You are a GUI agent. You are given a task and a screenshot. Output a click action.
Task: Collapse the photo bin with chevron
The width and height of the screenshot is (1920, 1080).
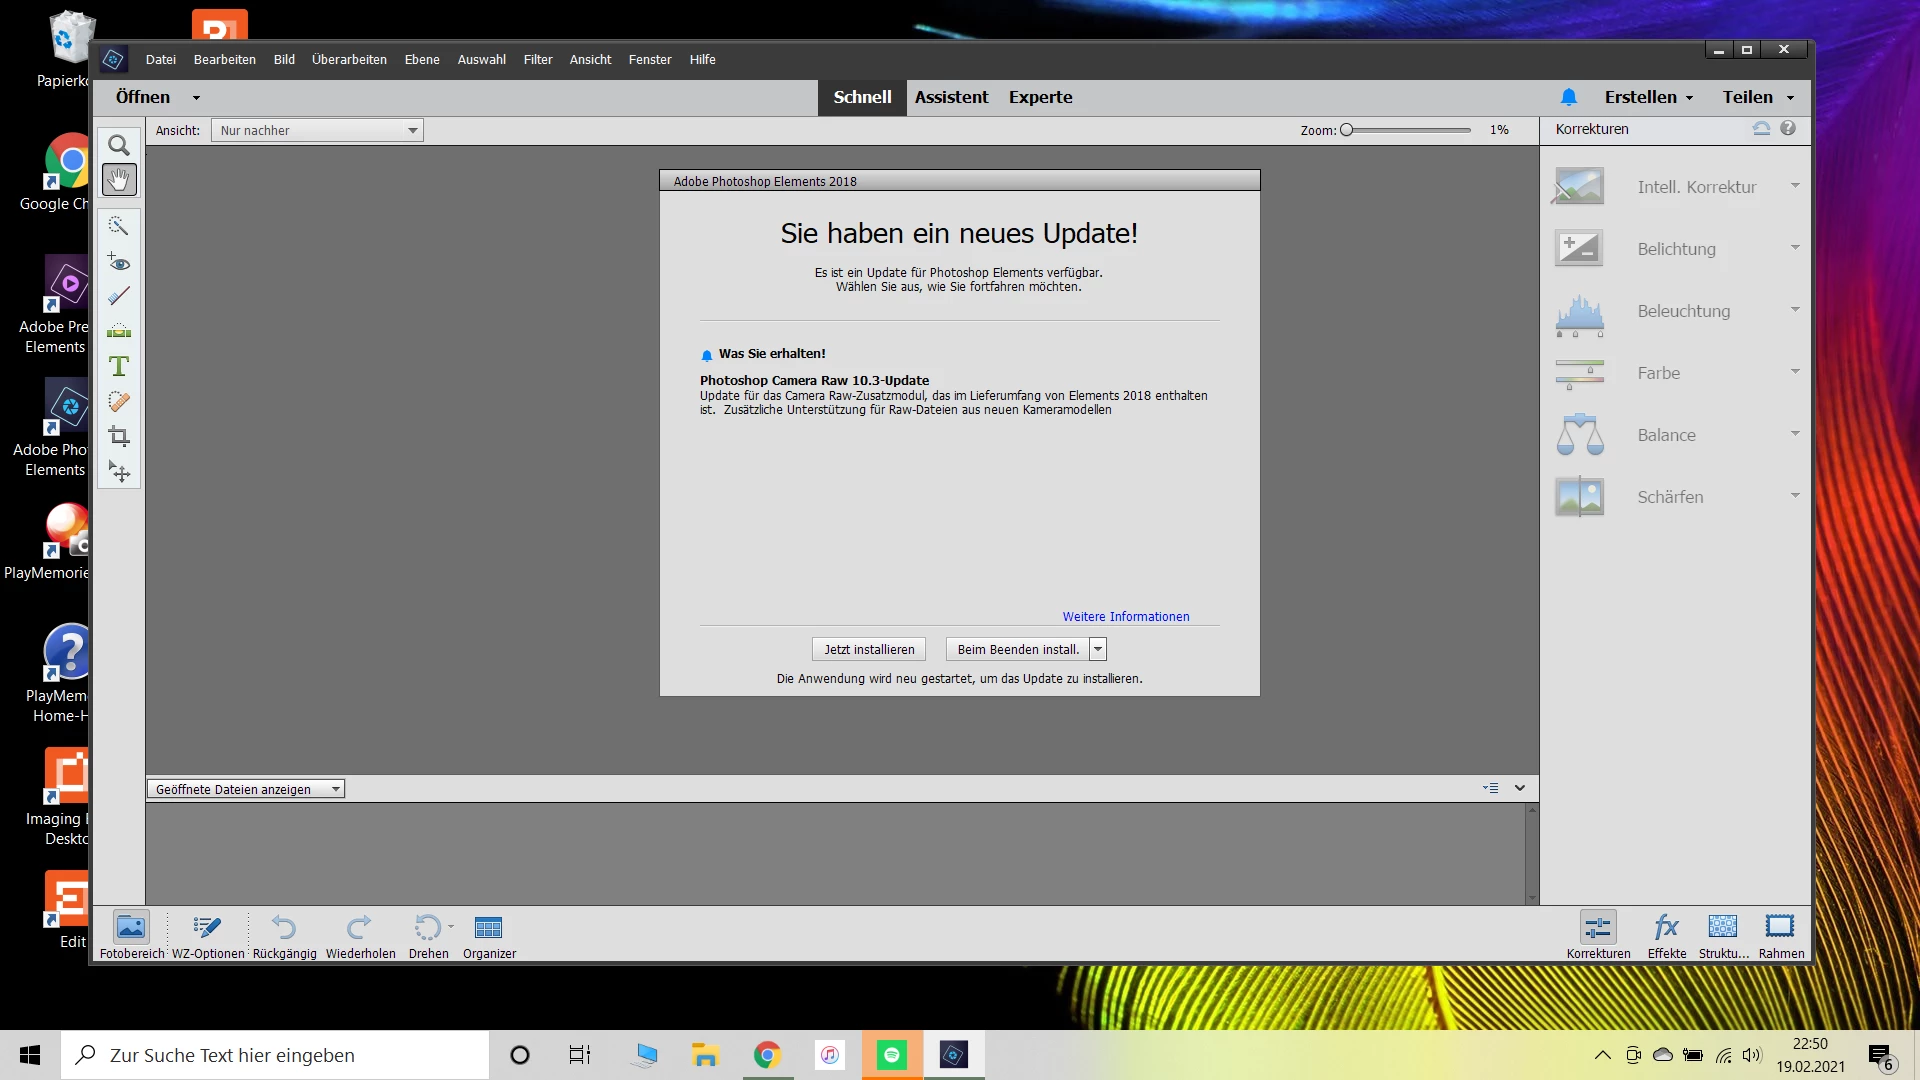1520,788
